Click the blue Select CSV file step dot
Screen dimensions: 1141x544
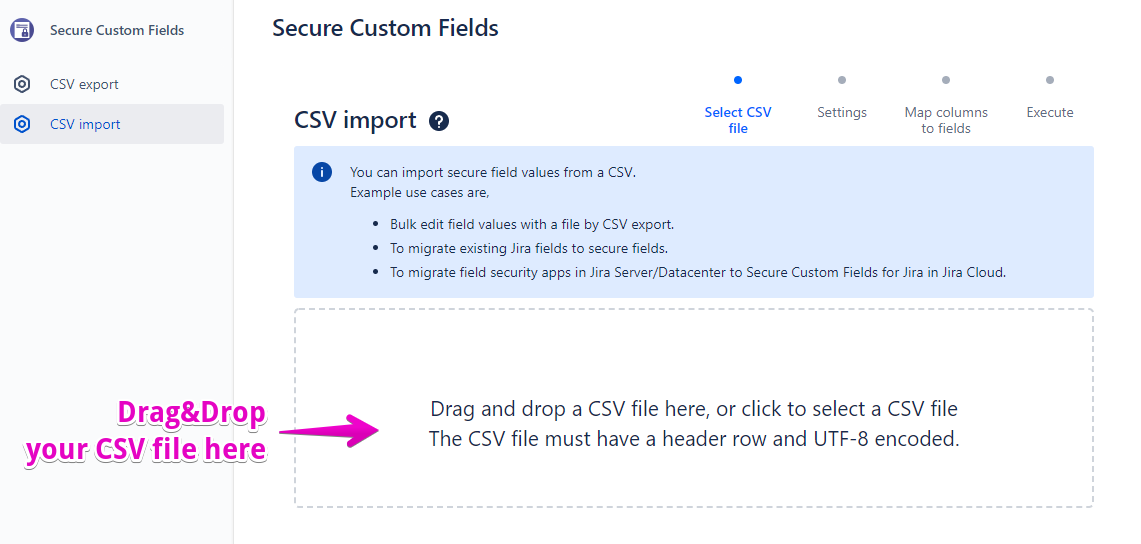(x=738, y=80)
